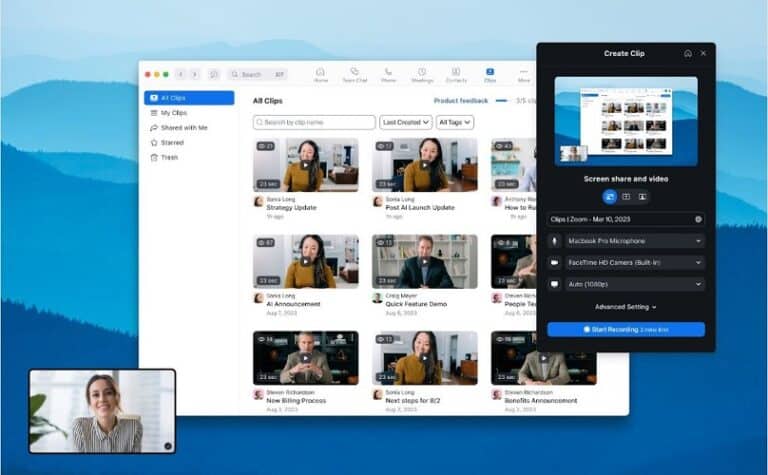Expand the All Tags dropdown
Image resolution: width=768 pixels, height=475 pixels.
click(x=455, y=122)
